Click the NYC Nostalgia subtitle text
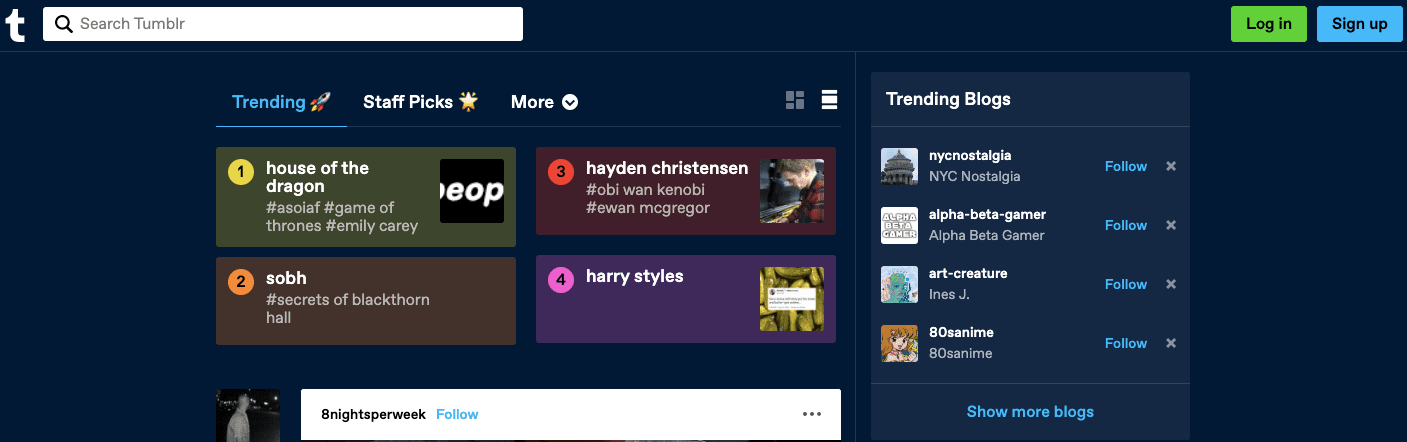This screenshot has width=1407, height=442. [x=974, y=177]
